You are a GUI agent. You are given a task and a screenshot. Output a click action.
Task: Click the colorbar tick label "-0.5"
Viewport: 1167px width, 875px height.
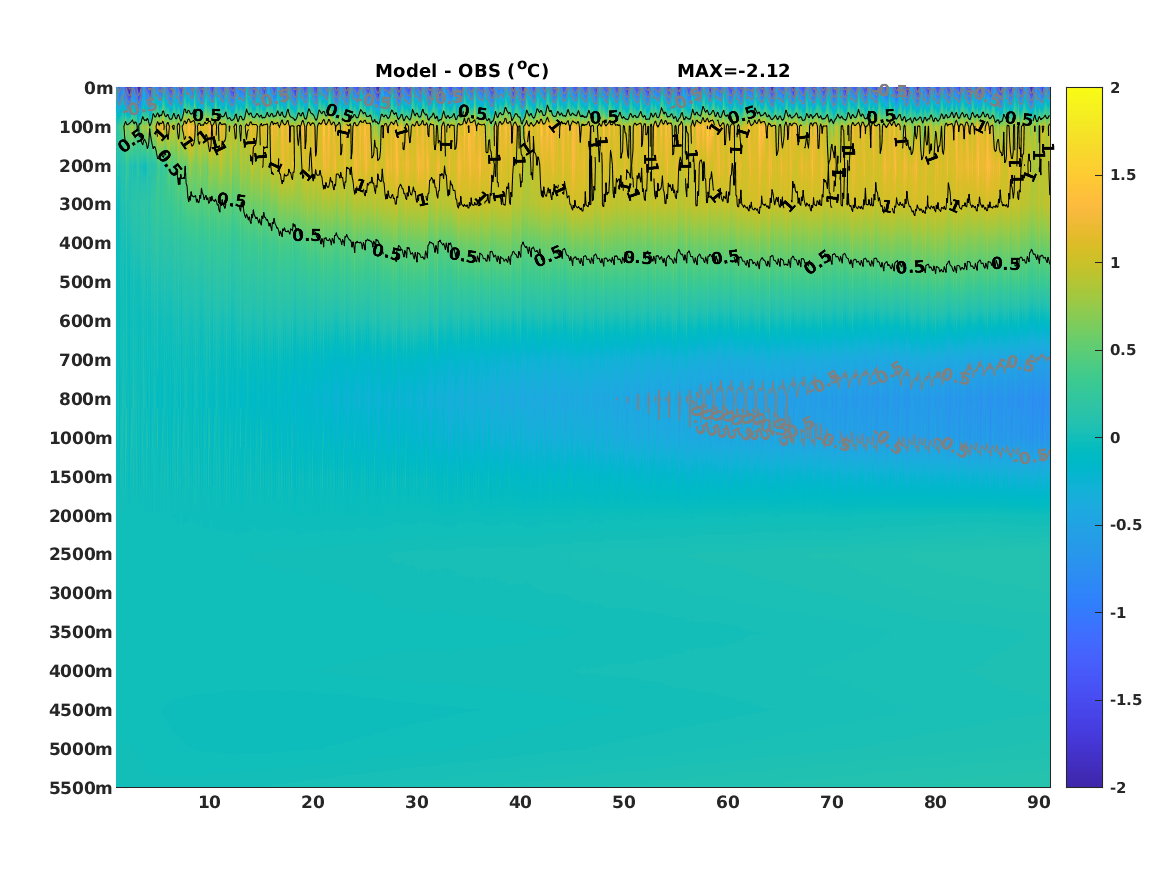[1125, 525]
